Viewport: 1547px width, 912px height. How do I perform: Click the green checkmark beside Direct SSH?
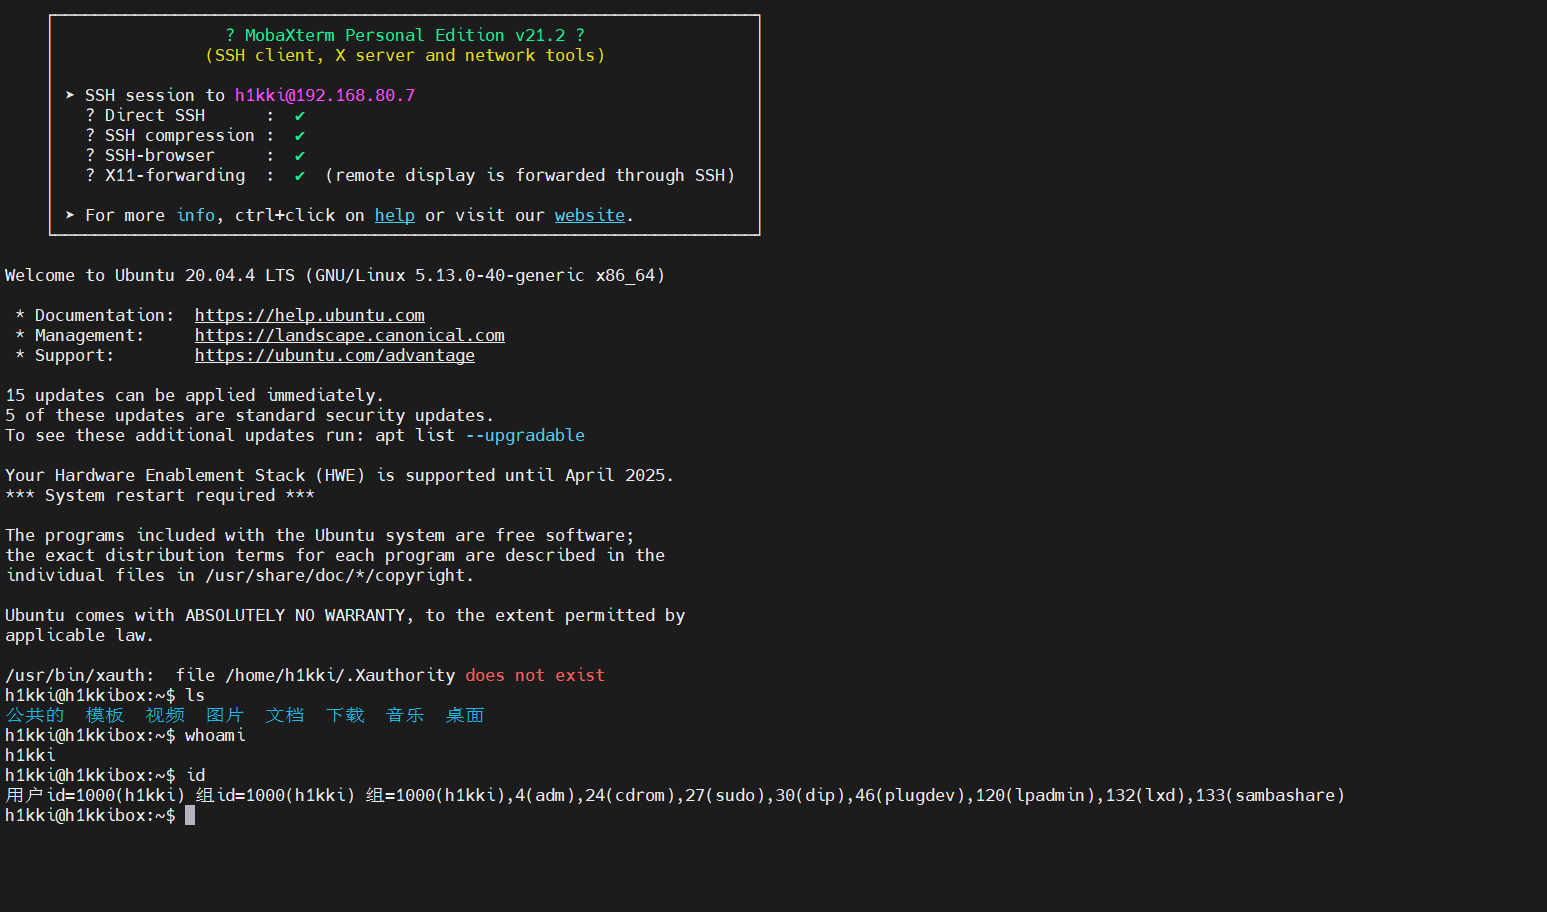(x=299, y=116)
